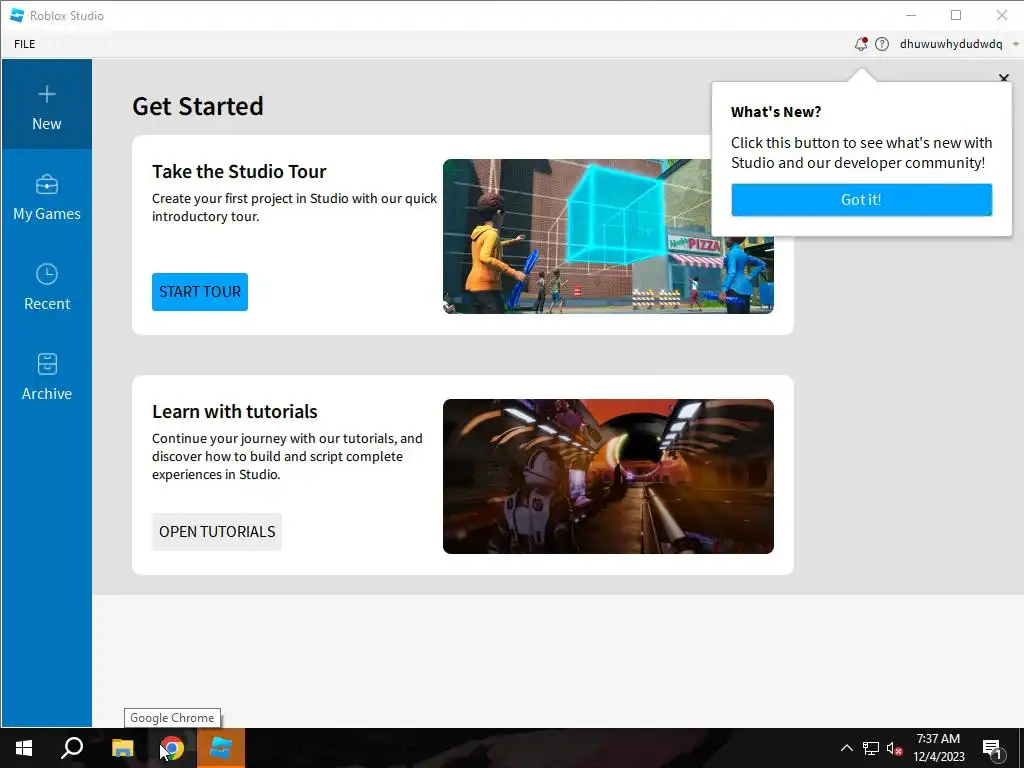Click the Got it! button
Image resolution: width=1024 pixels, height=768 pixels.
click(861, 199)
